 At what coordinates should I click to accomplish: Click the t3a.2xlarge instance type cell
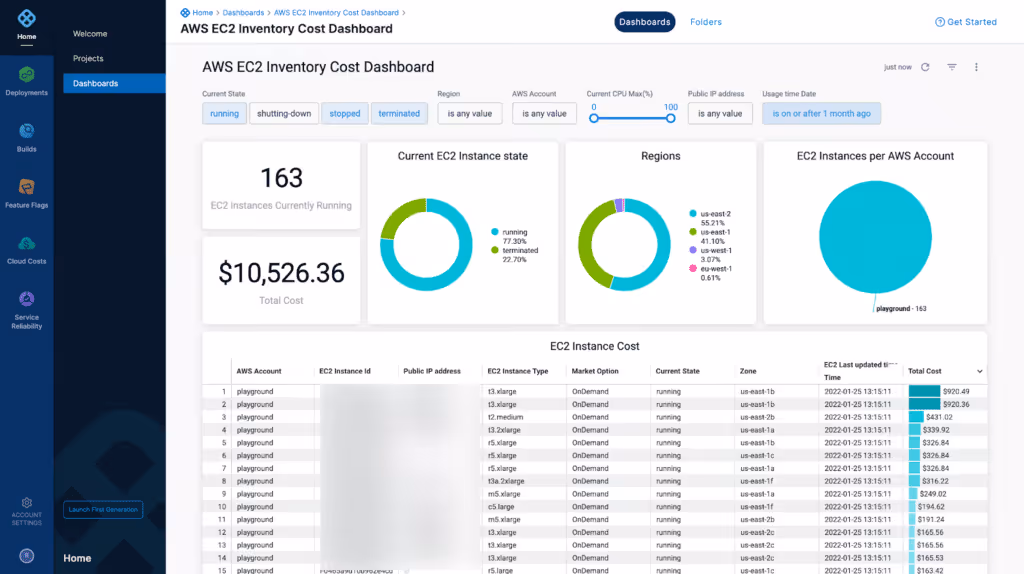click(x=505, y=481)
